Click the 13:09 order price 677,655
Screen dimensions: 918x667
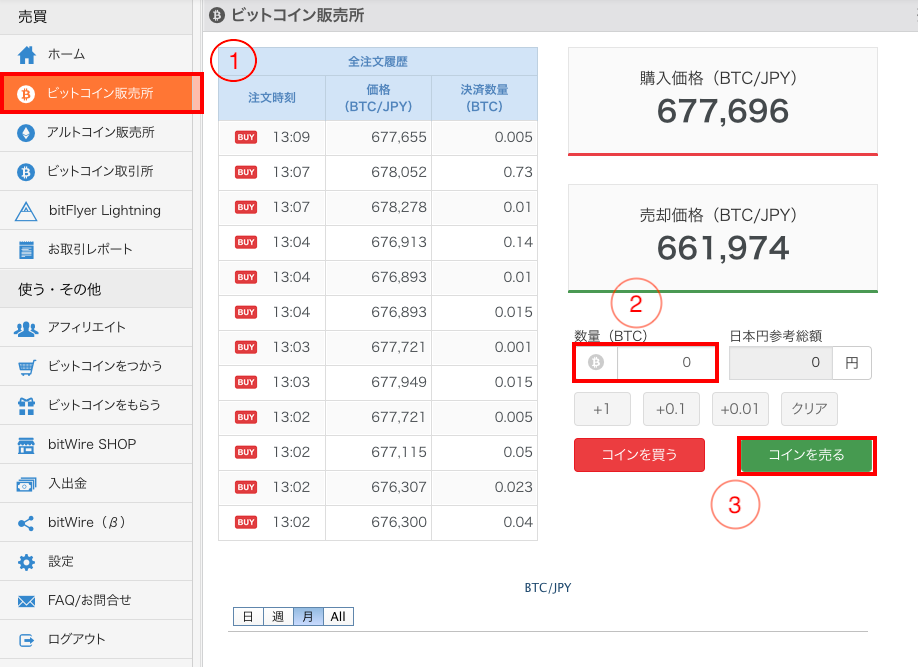pyautogui.click(x=399, y=137)
